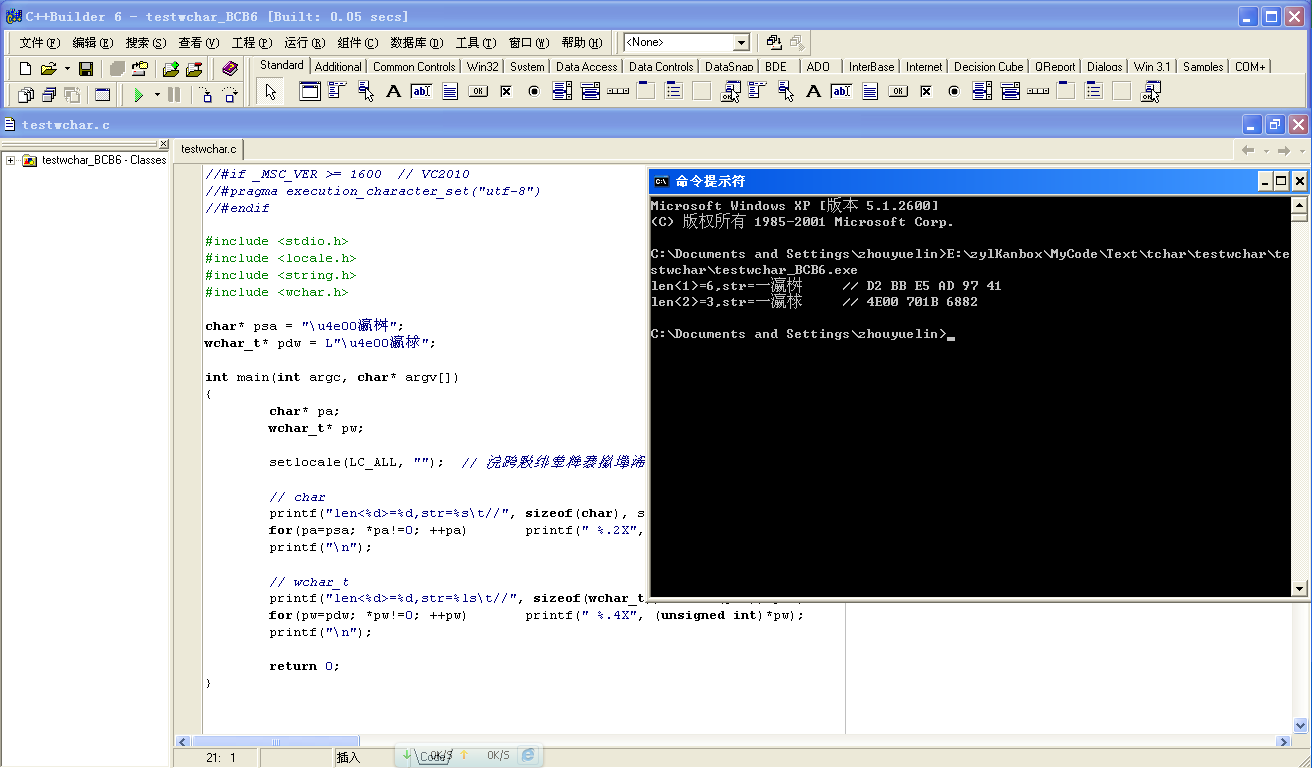Click the Set debug desktop icon

[797, 42]
